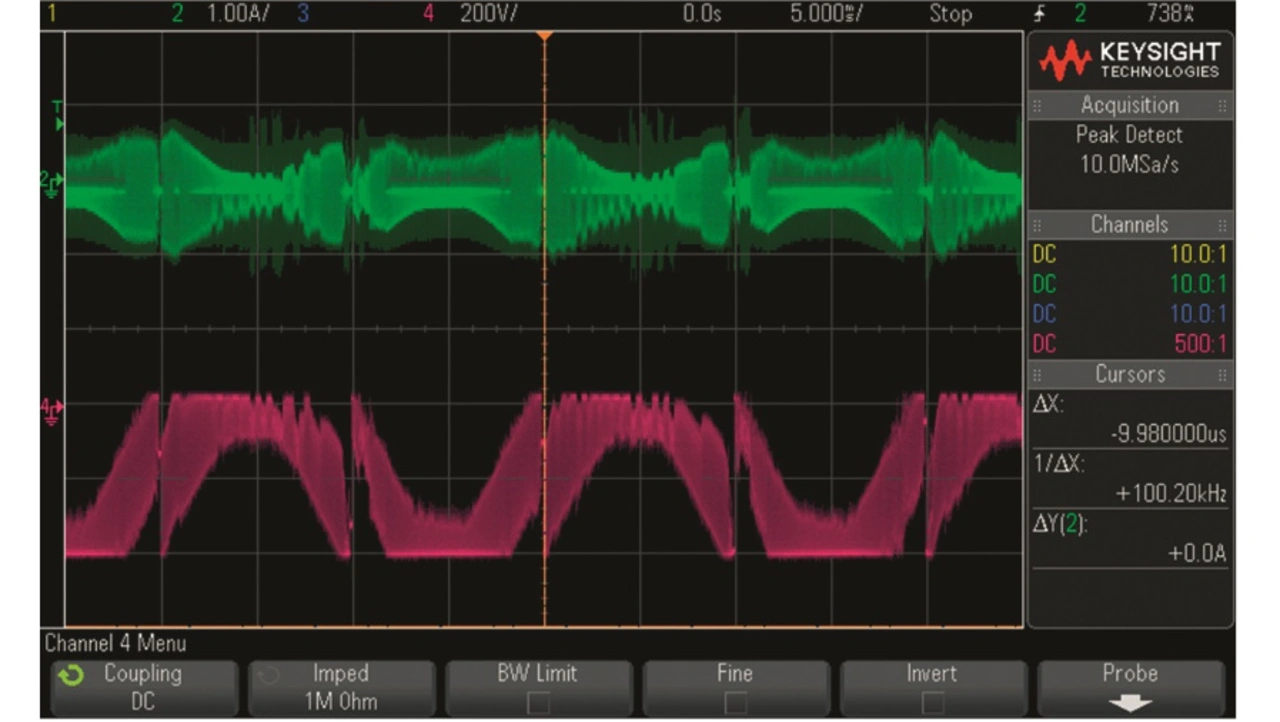Click the pink channel 4 500:1 row
The width and height of the screenshot is (1280, 722).
pos(1130,344)
